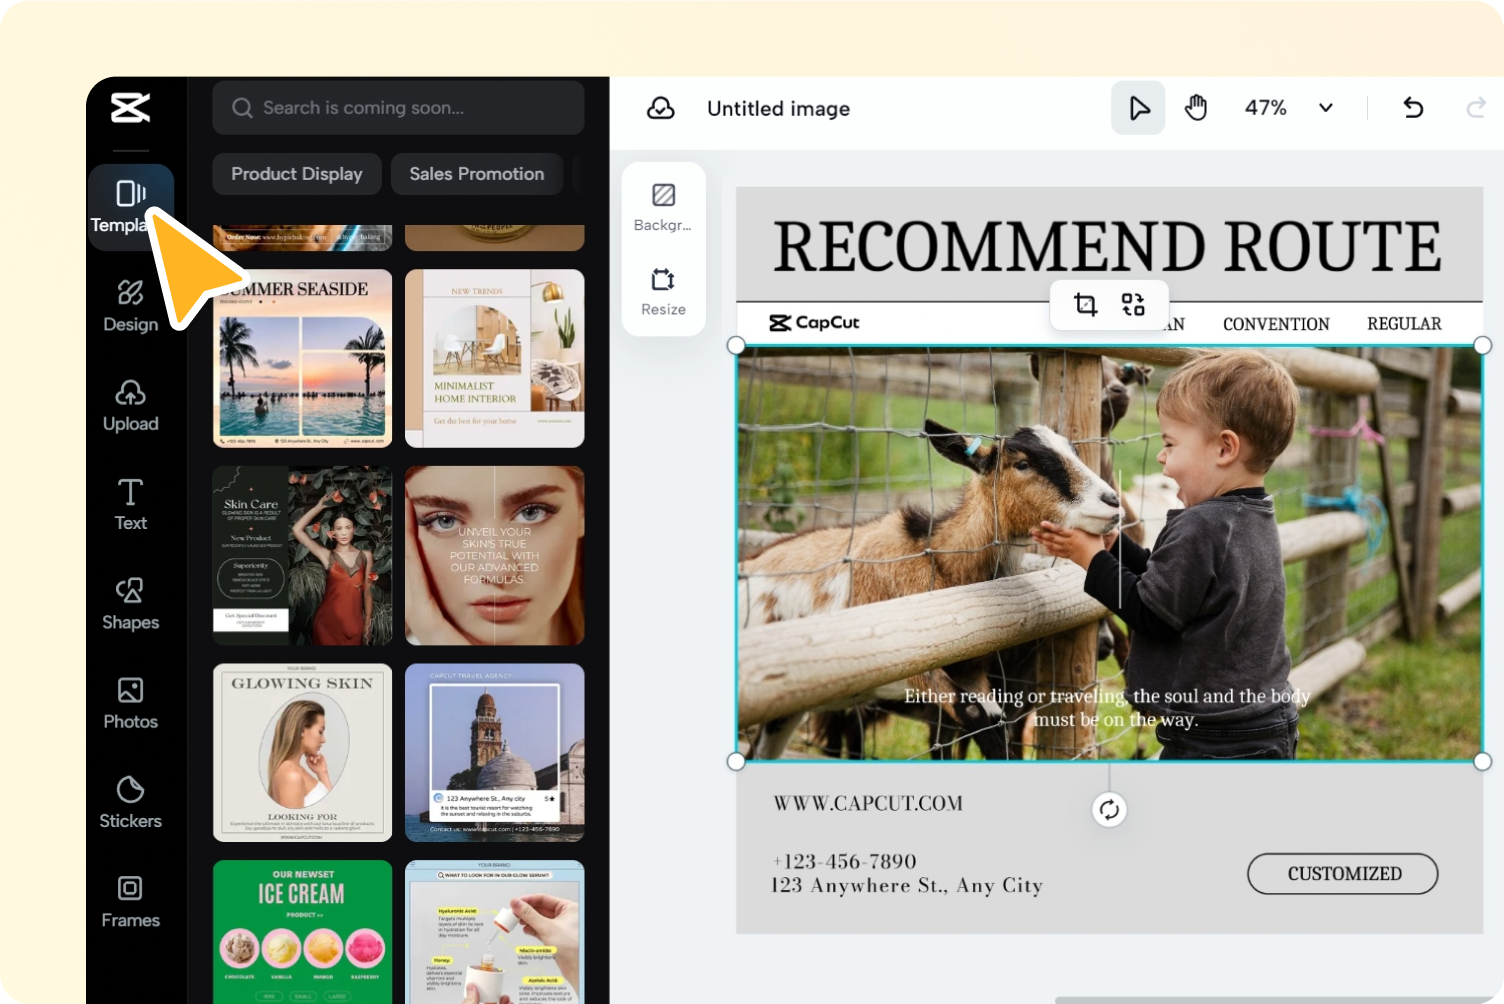Select the Sales Promotion category tab
Image resolution: width=1504 pixels, height=1004 pixels.
point(477,174)
